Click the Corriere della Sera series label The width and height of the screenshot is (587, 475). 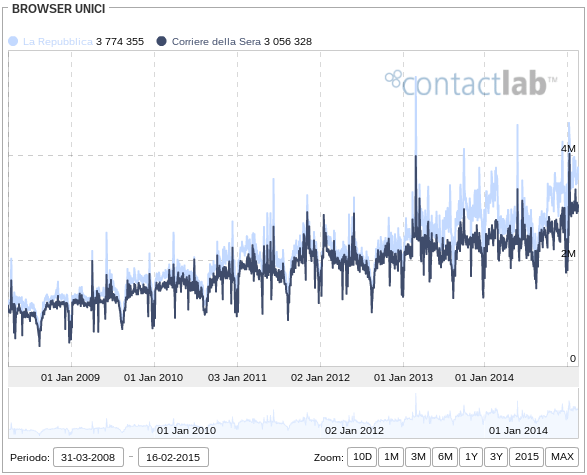point(216,42)
